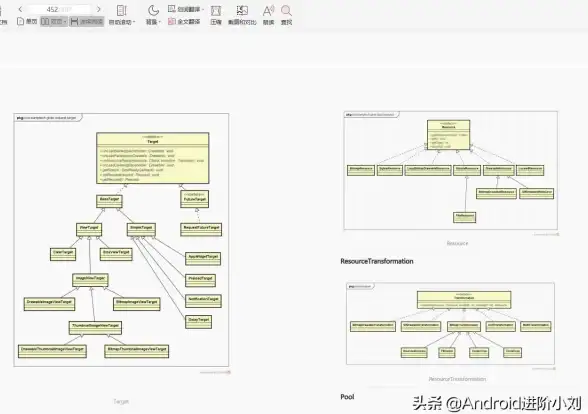This screenshot has height=414, width=588.
Task: Click the RequestFutureTarget class box
Action: pos(201,230)
